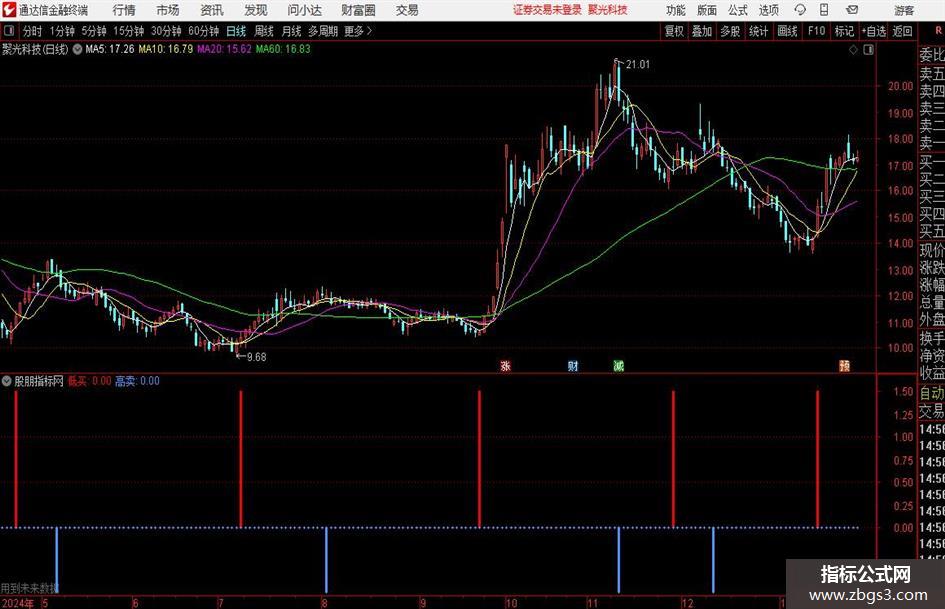Switch to 30分钟 period
Viewport: 945px width, 609px height.
click(x=166, y=31)
